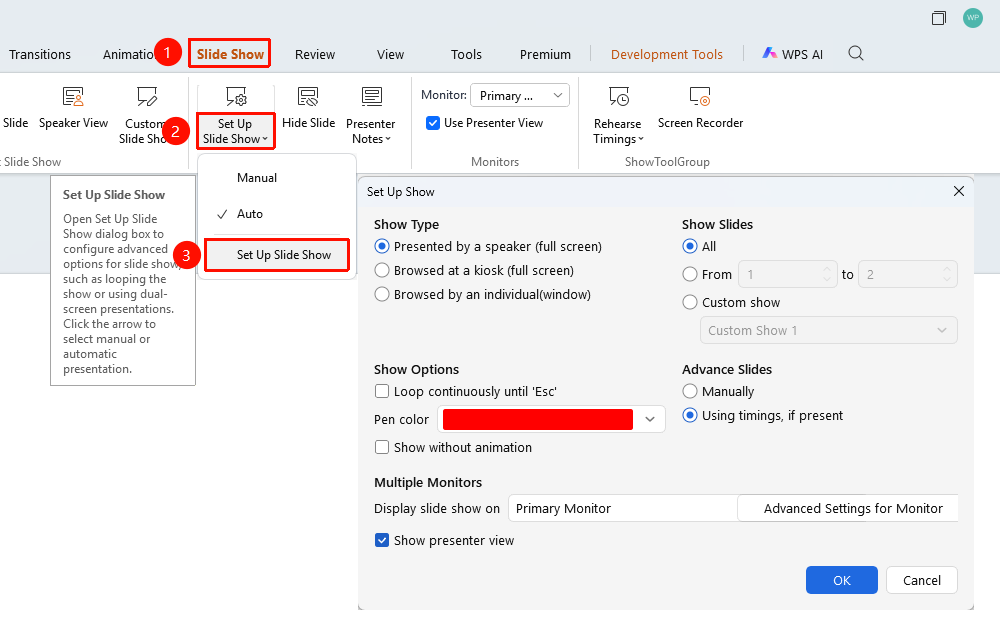Click the Set Up Slide Show ribbon icon
1000x634 pixels.
[x=236, y=97]
